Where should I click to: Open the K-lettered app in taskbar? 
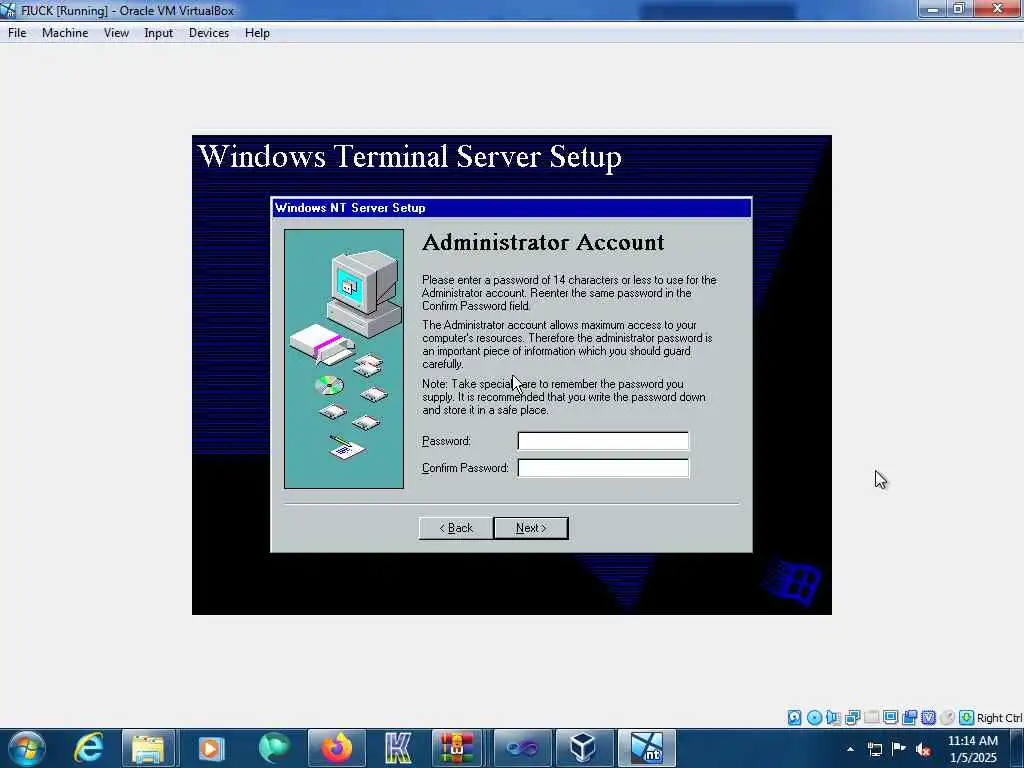pyautogui.click(x=398, y=748)
